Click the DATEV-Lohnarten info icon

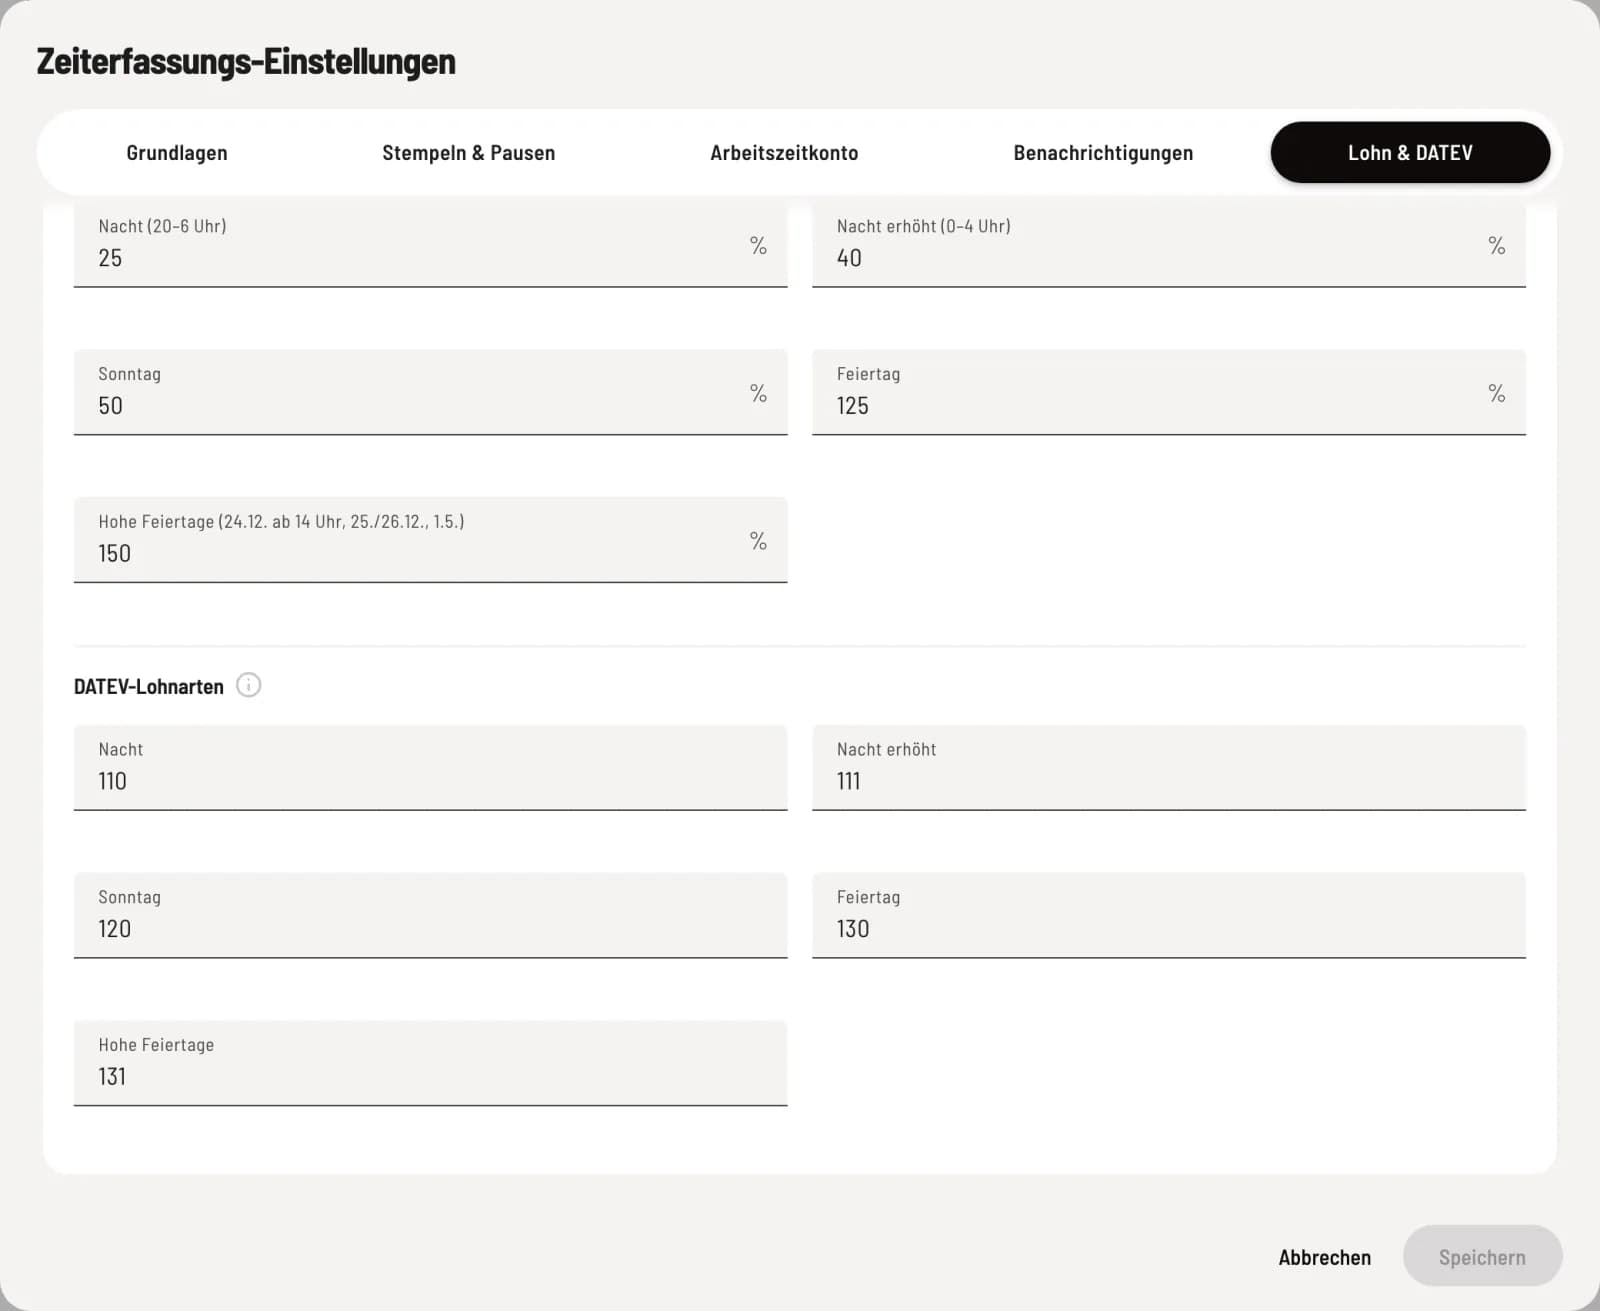click(248, 685)
